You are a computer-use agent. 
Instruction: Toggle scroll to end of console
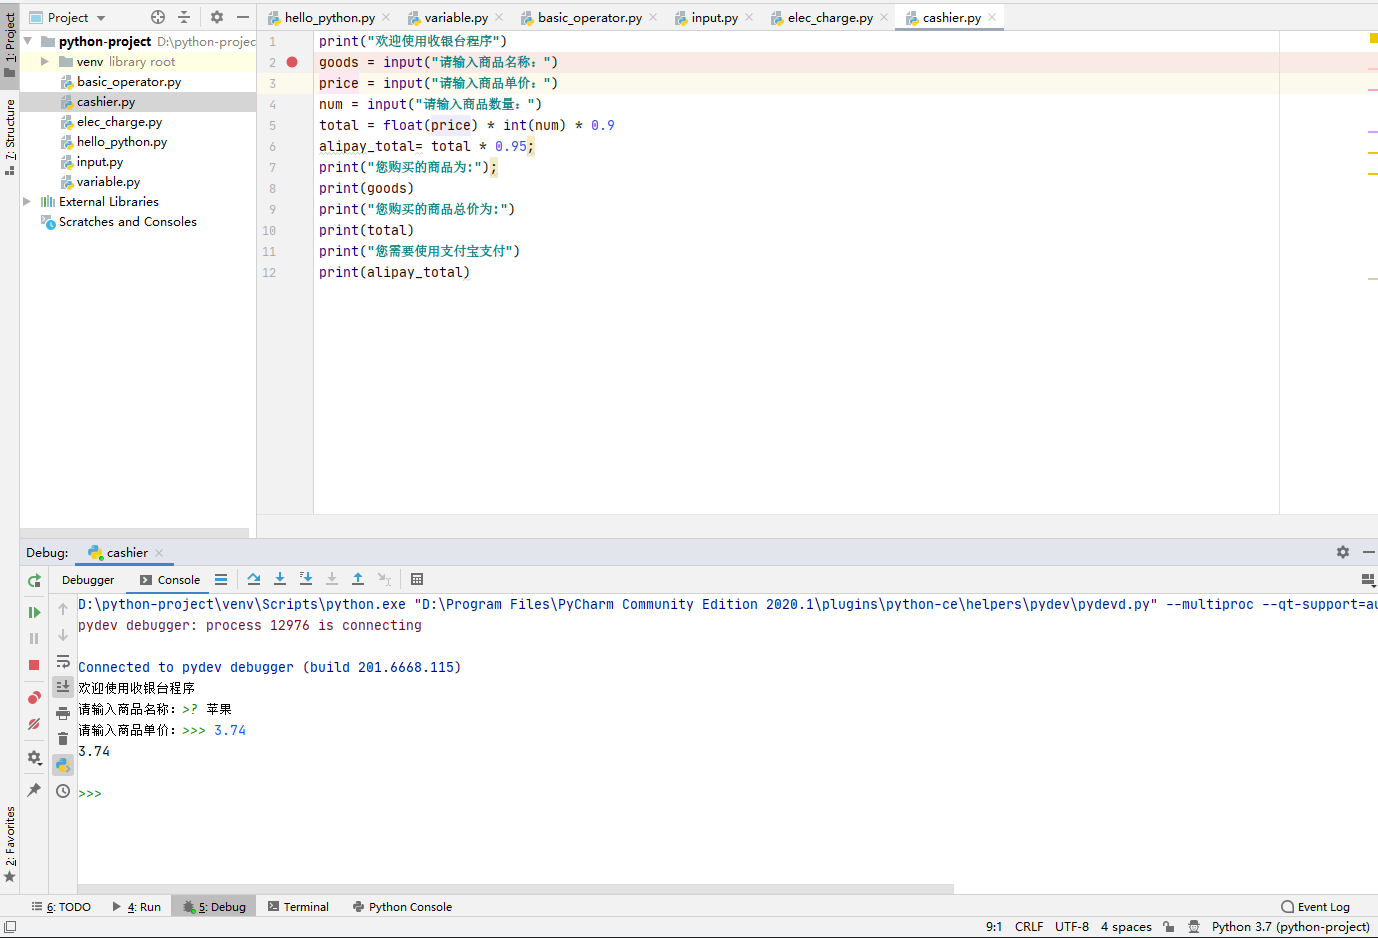63,687
